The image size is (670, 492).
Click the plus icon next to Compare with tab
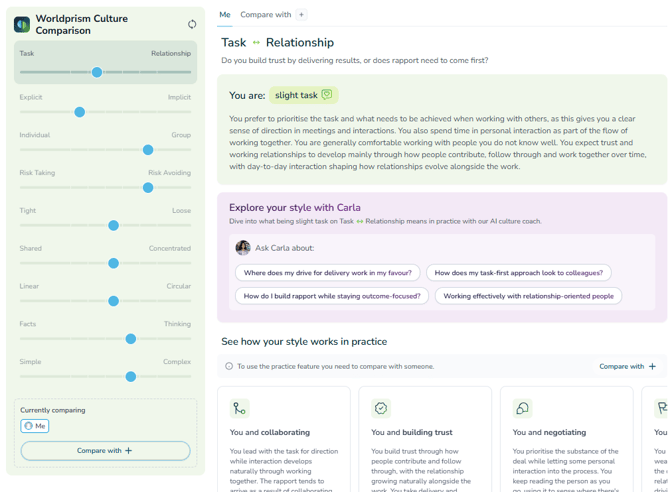[301, 15]
